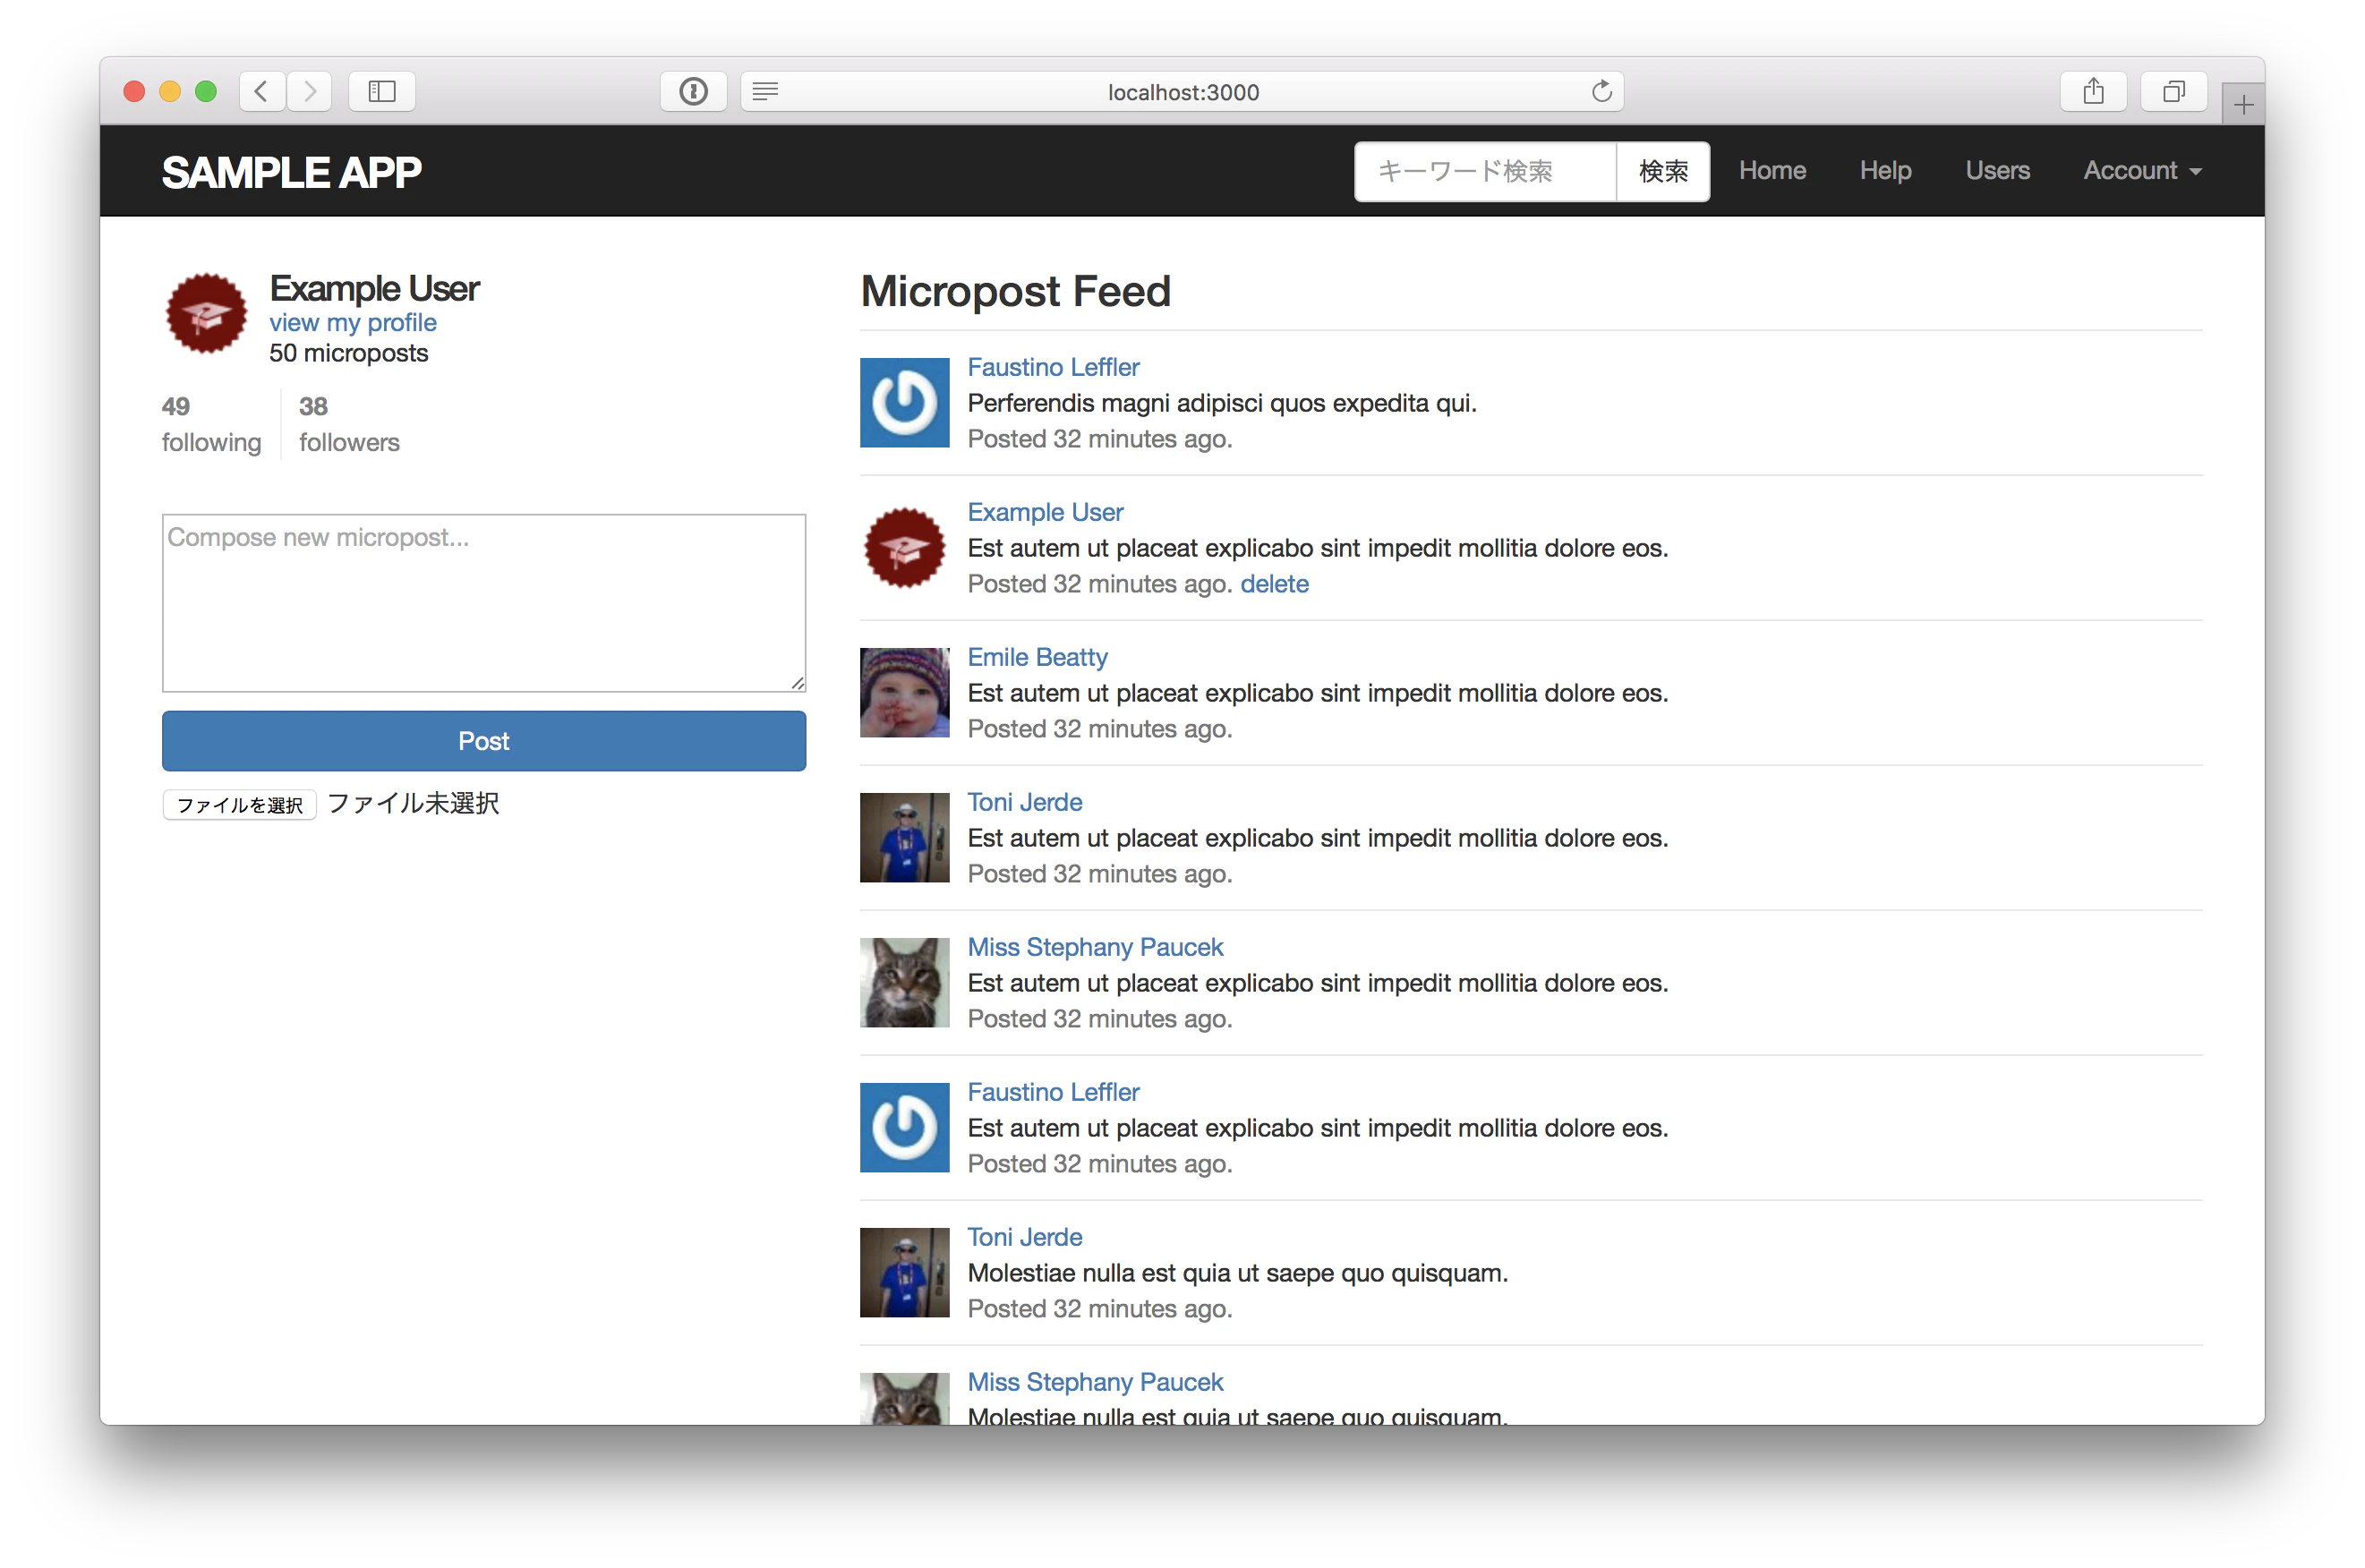The height and width of the screenshot is (1568, 2365).
Task: Open Faustino Leffler's name on the Perferendis post
Action: pyautogui.click(x=1053, y=367)
